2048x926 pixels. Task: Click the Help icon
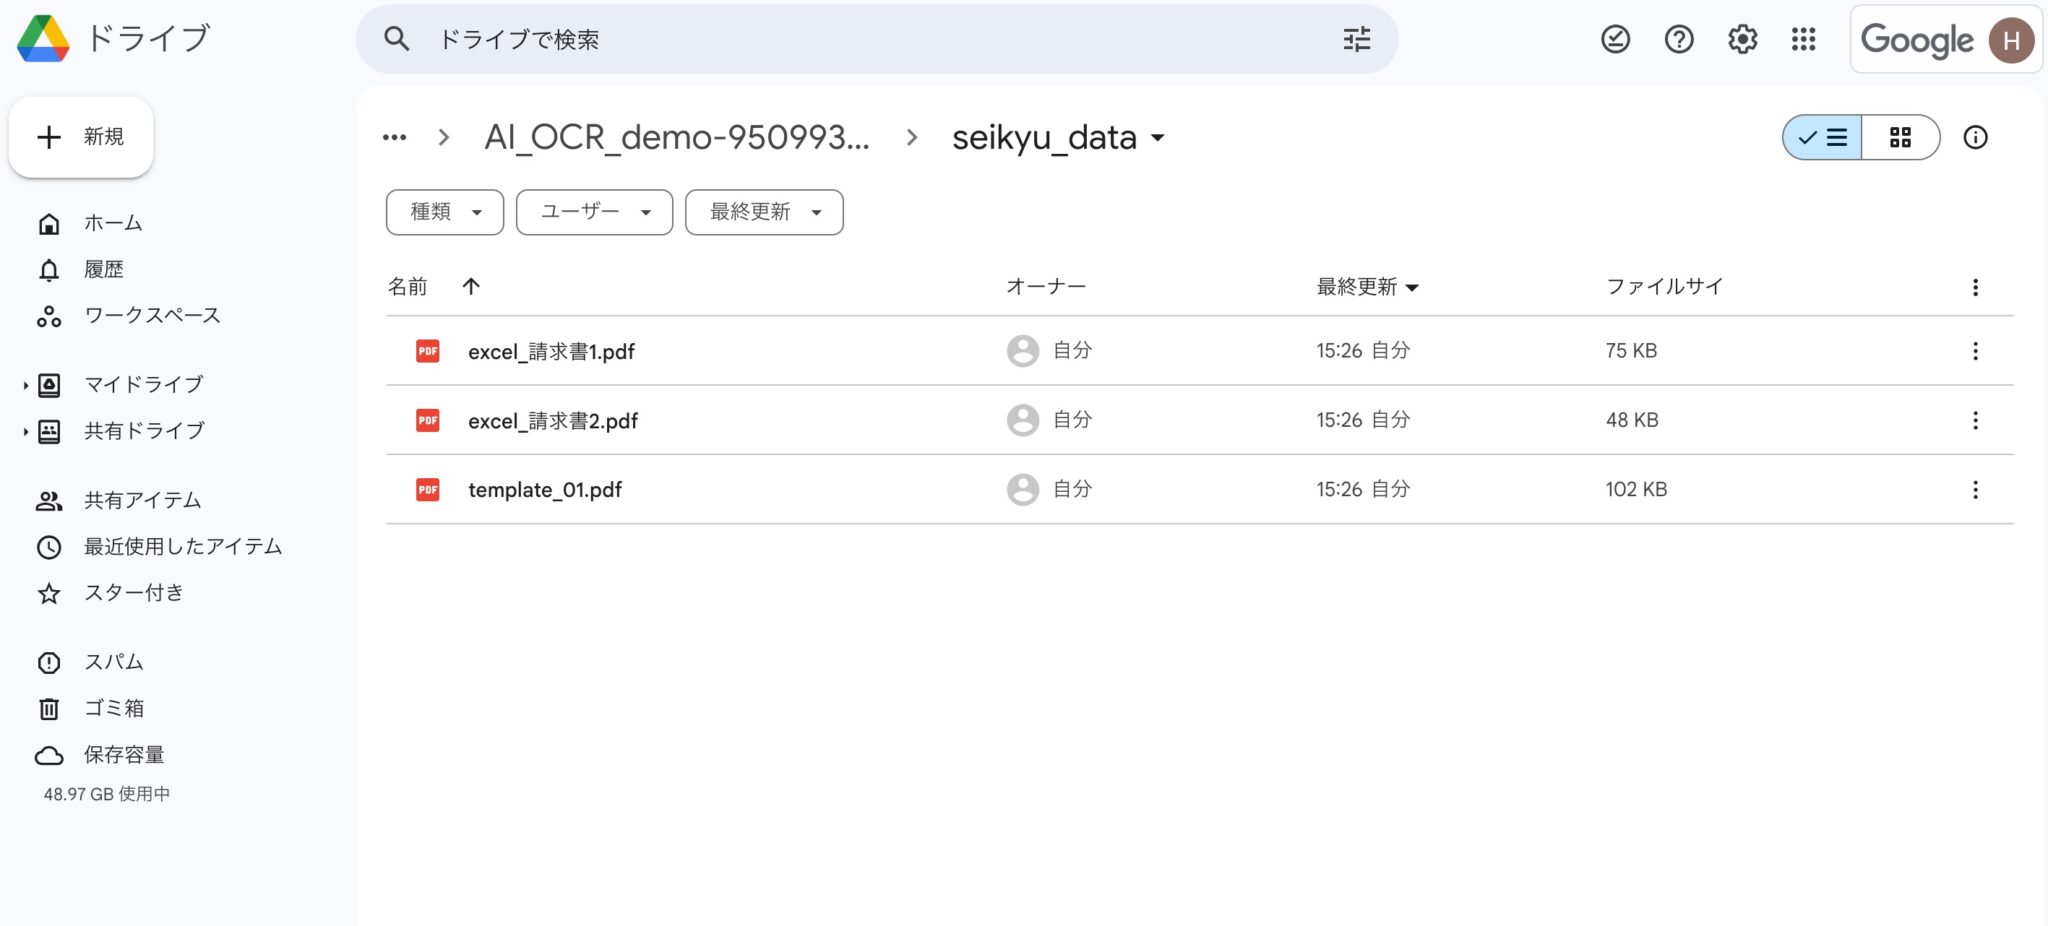click(1678, 39)
